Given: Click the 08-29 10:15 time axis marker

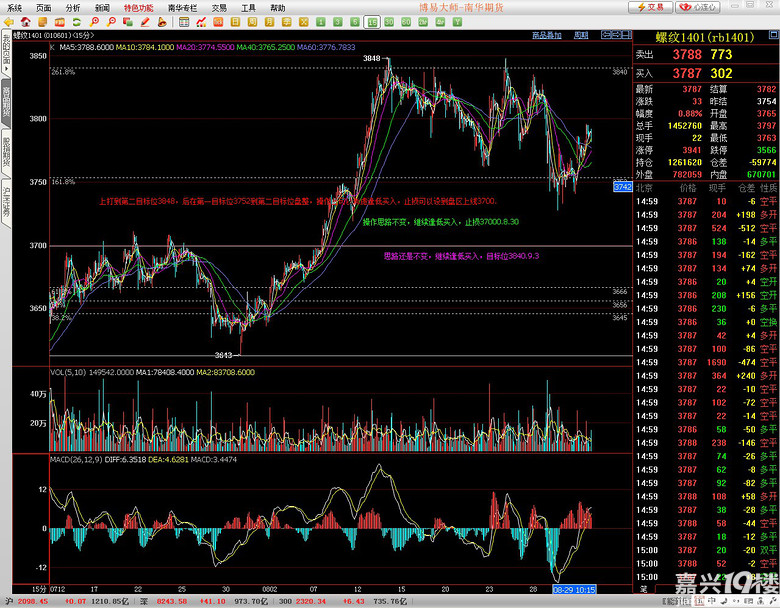Looking at the screenshot, I should [x=574, y=589].
